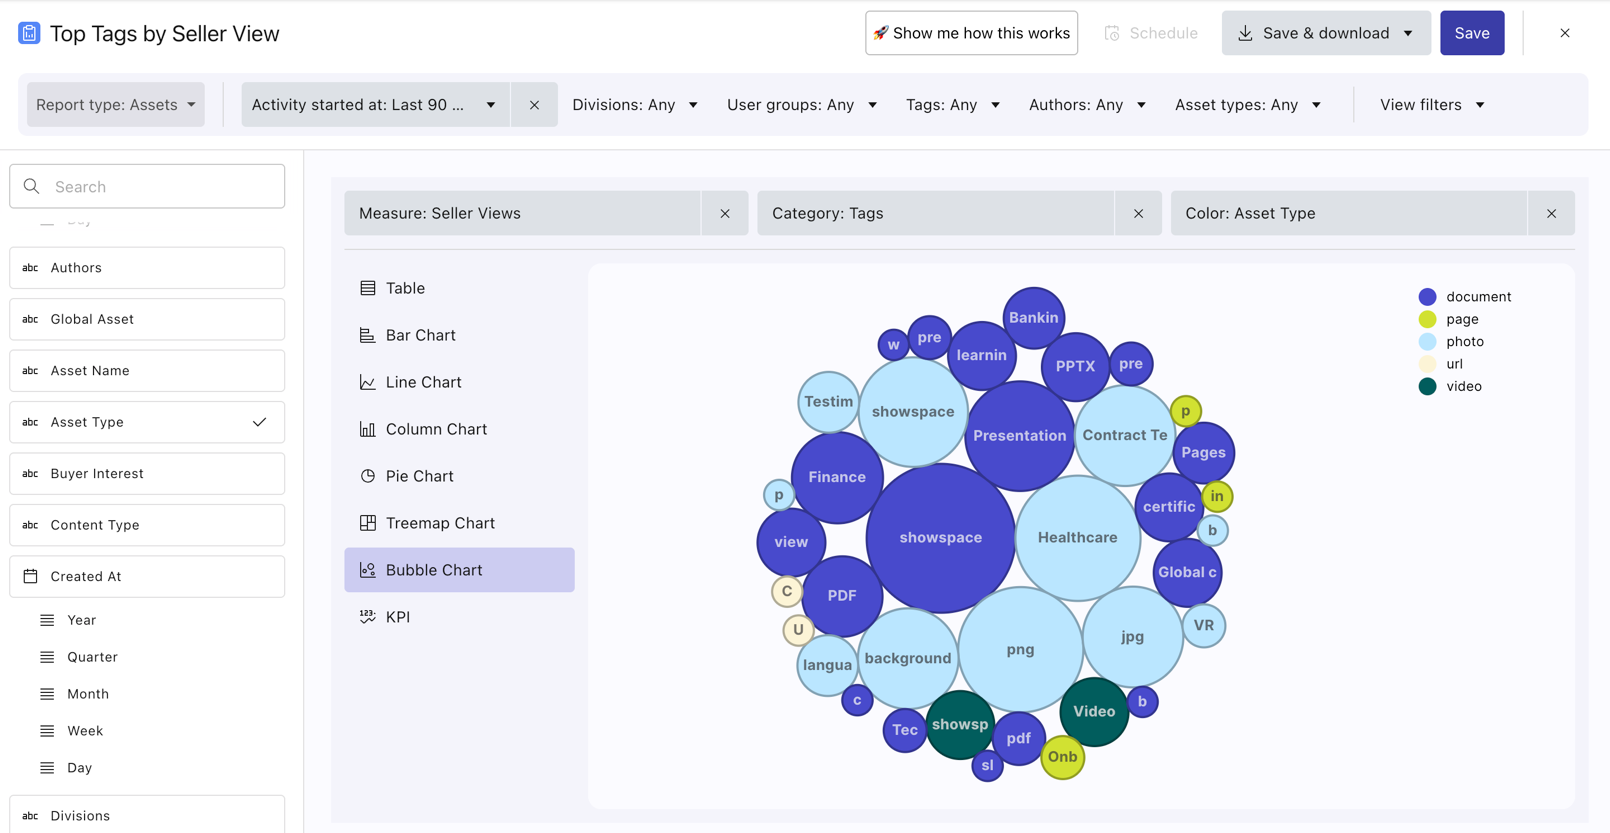
Task: Toggle the Content Type field
Action: coord(147,525)
